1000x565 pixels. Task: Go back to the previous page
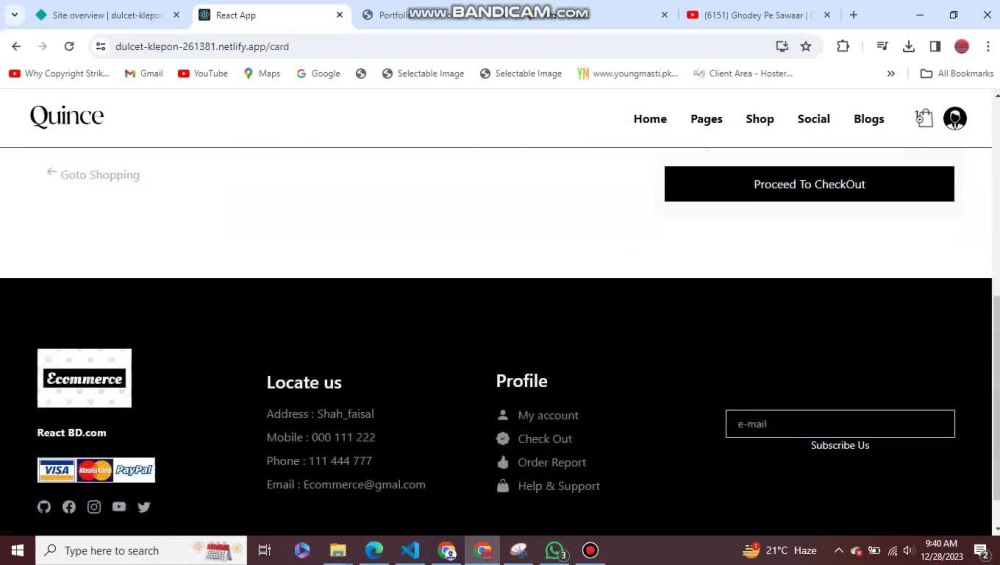[17, 46]
